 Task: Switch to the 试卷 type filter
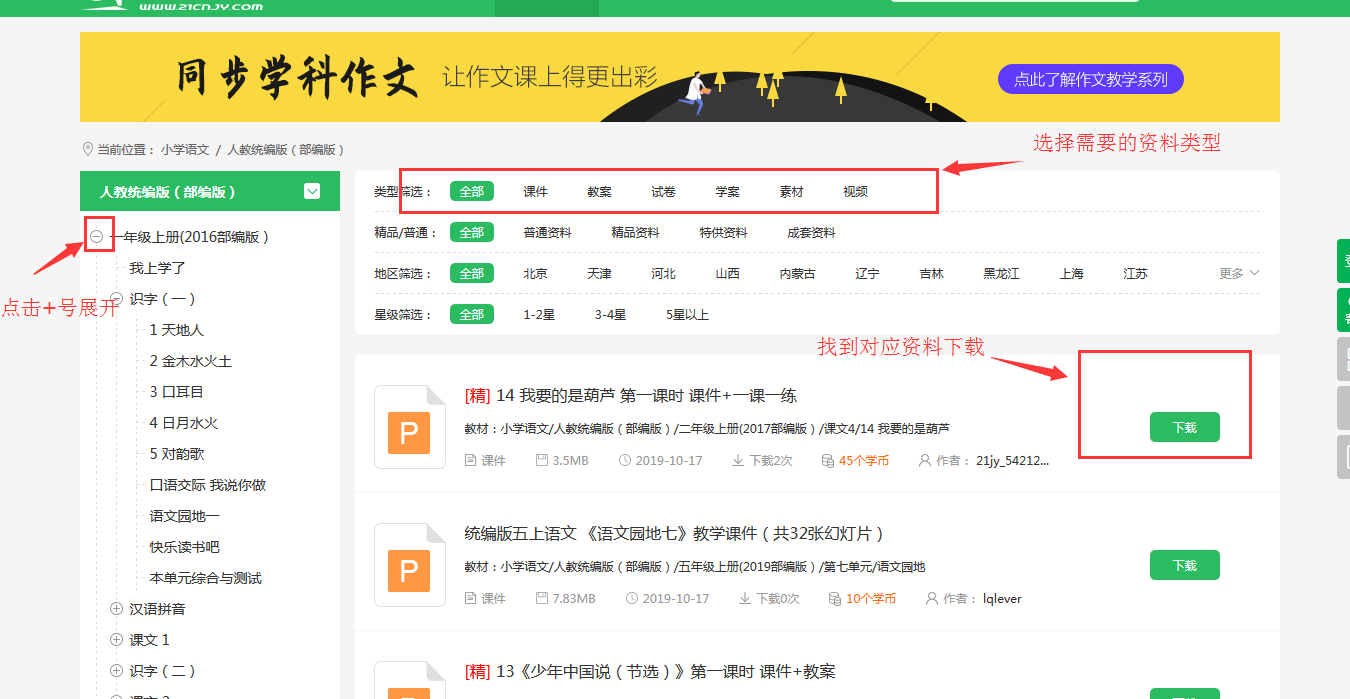(663, 191)
